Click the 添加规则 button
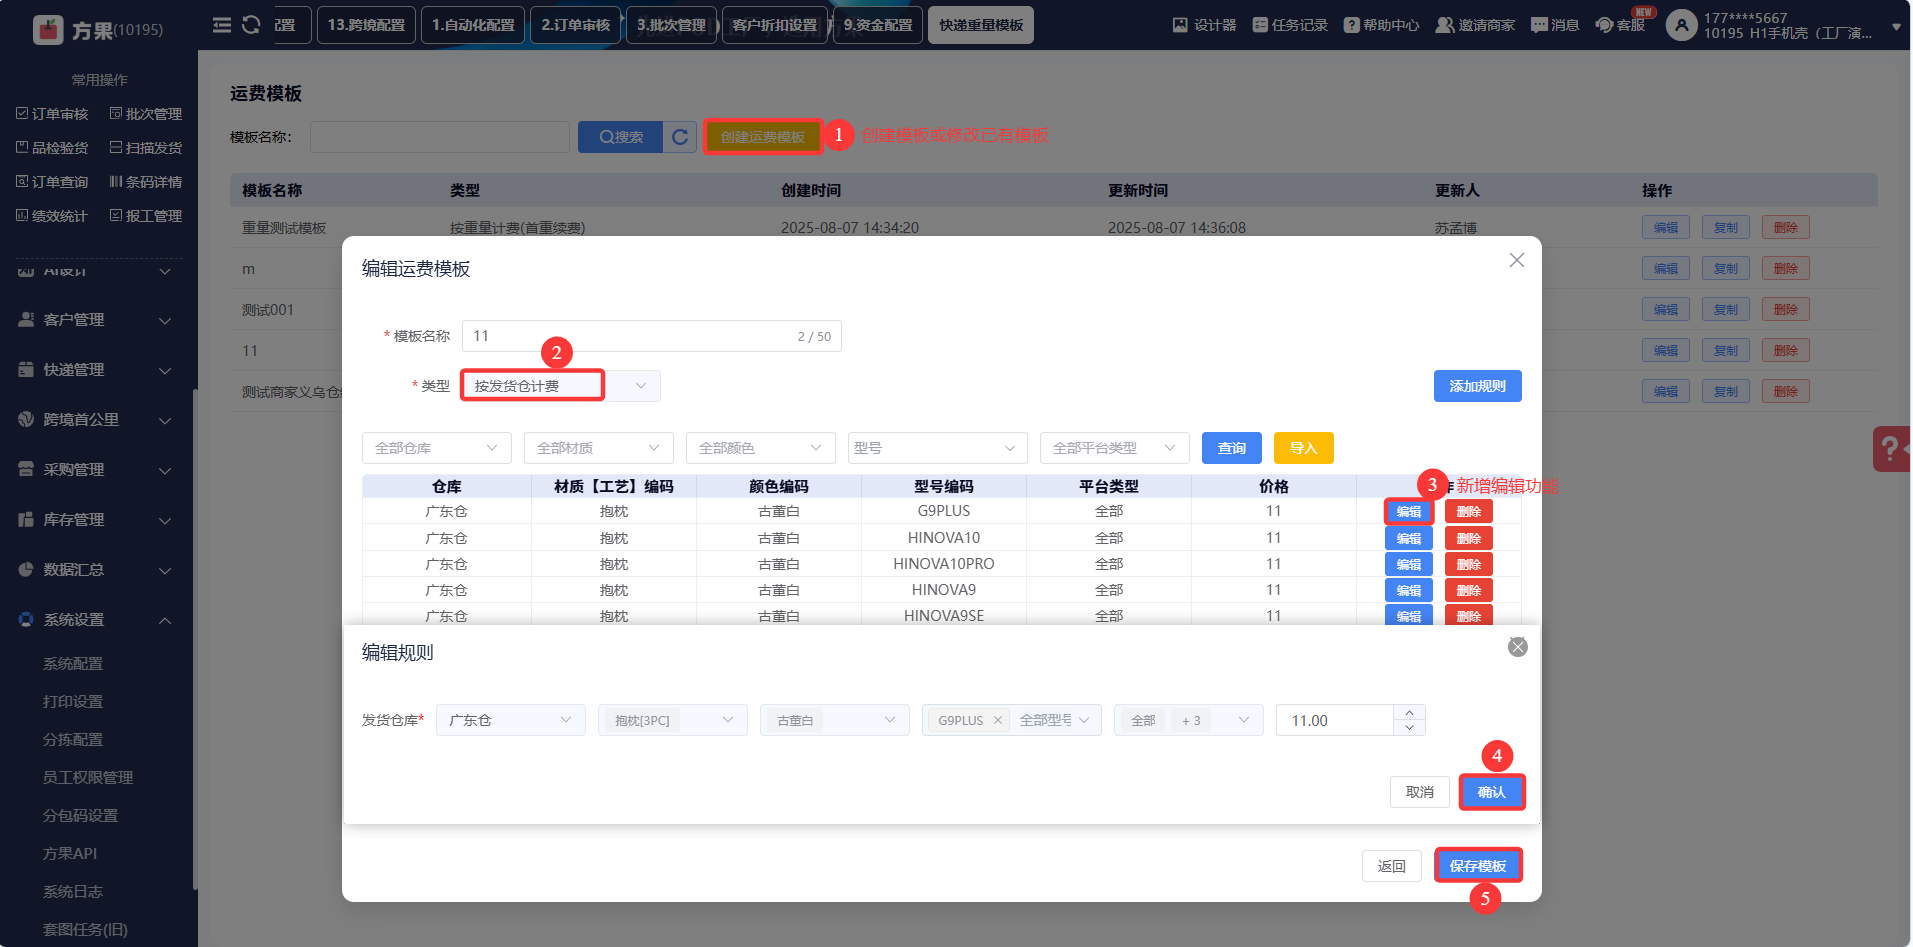This screenshot has height=947, width=1913. 1477,386
